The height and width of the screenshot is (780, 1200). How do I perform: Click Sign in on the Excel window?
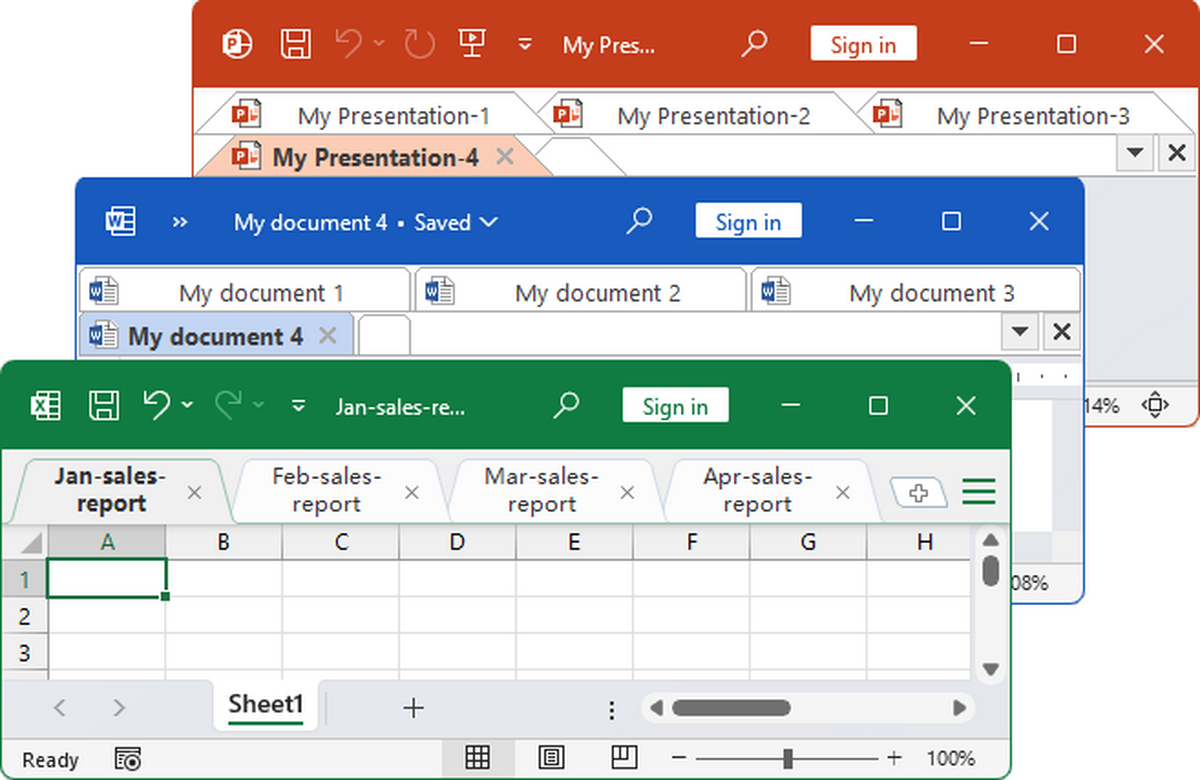(675, 406)
